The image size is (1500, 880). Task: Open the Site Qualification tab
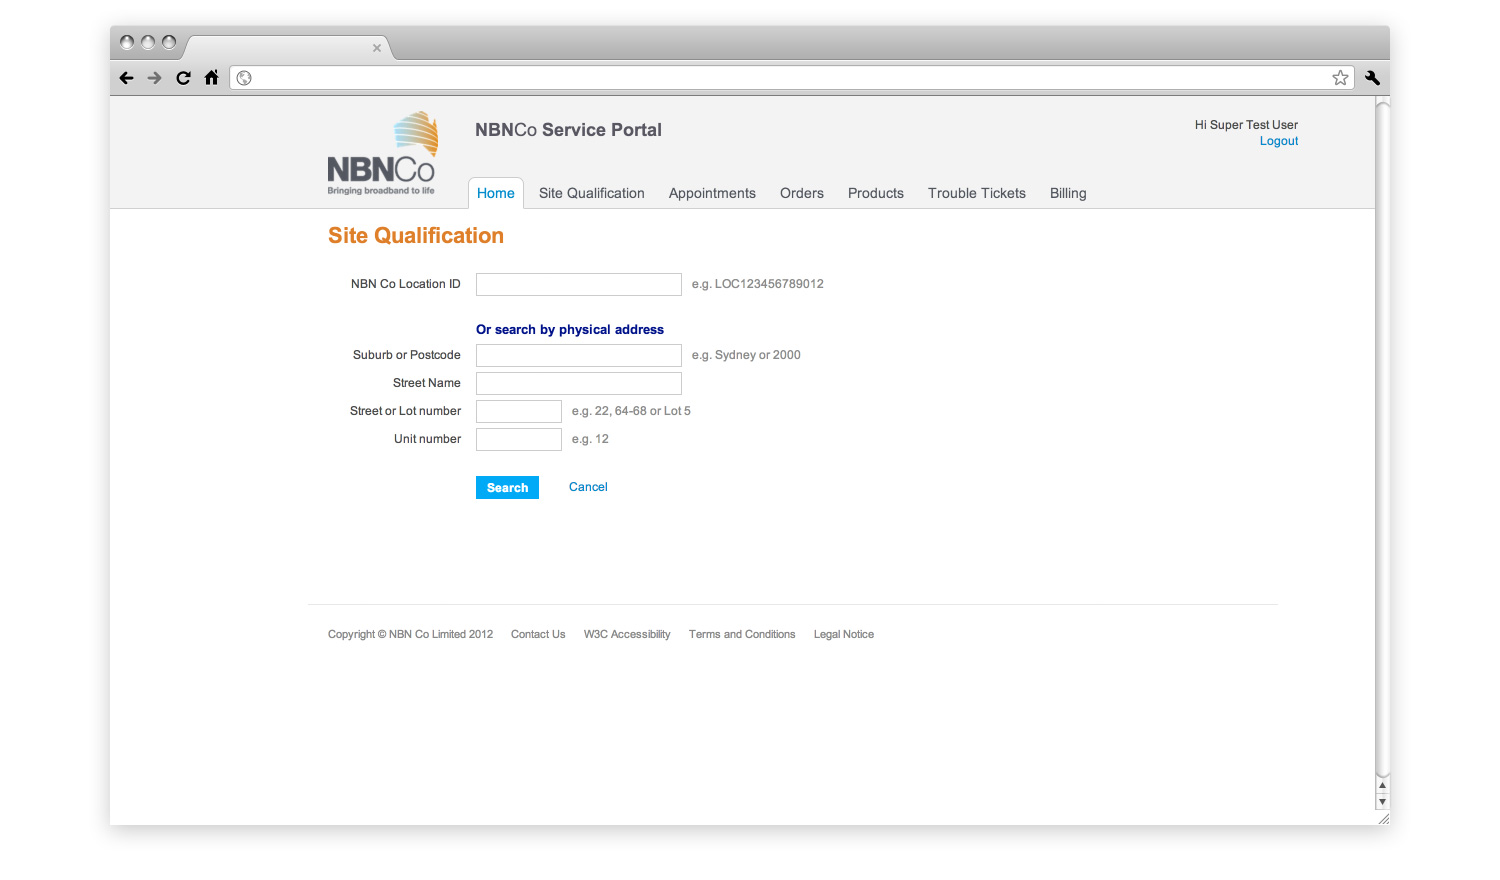(x=592, y=193)
